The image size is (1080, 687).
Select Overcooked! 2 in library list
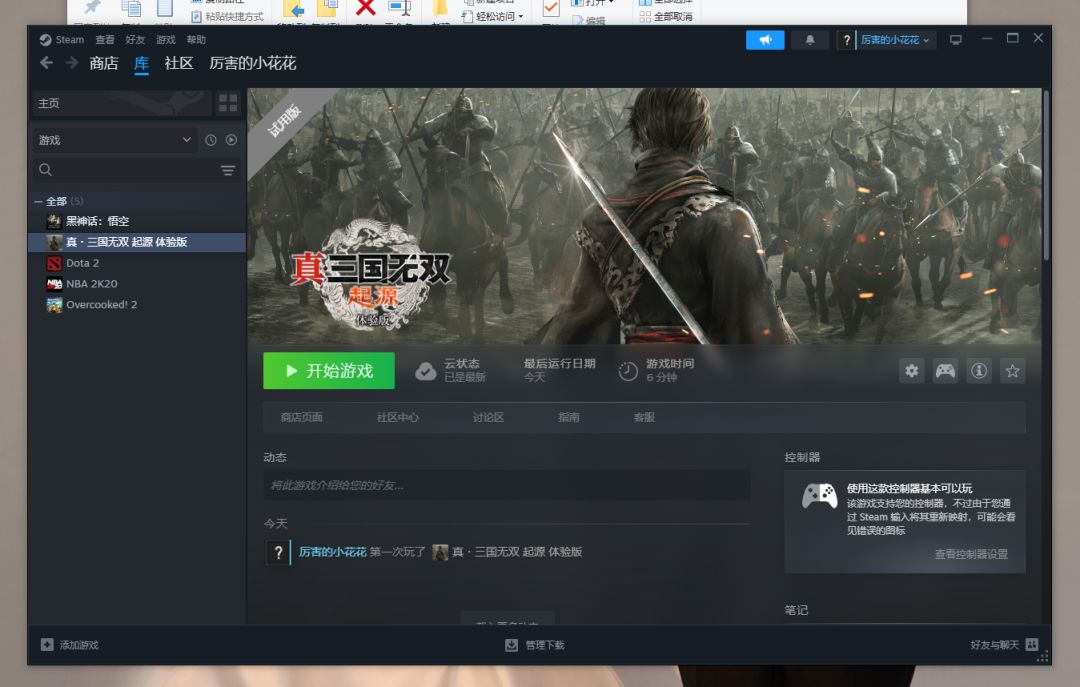[x=137, y=305]
